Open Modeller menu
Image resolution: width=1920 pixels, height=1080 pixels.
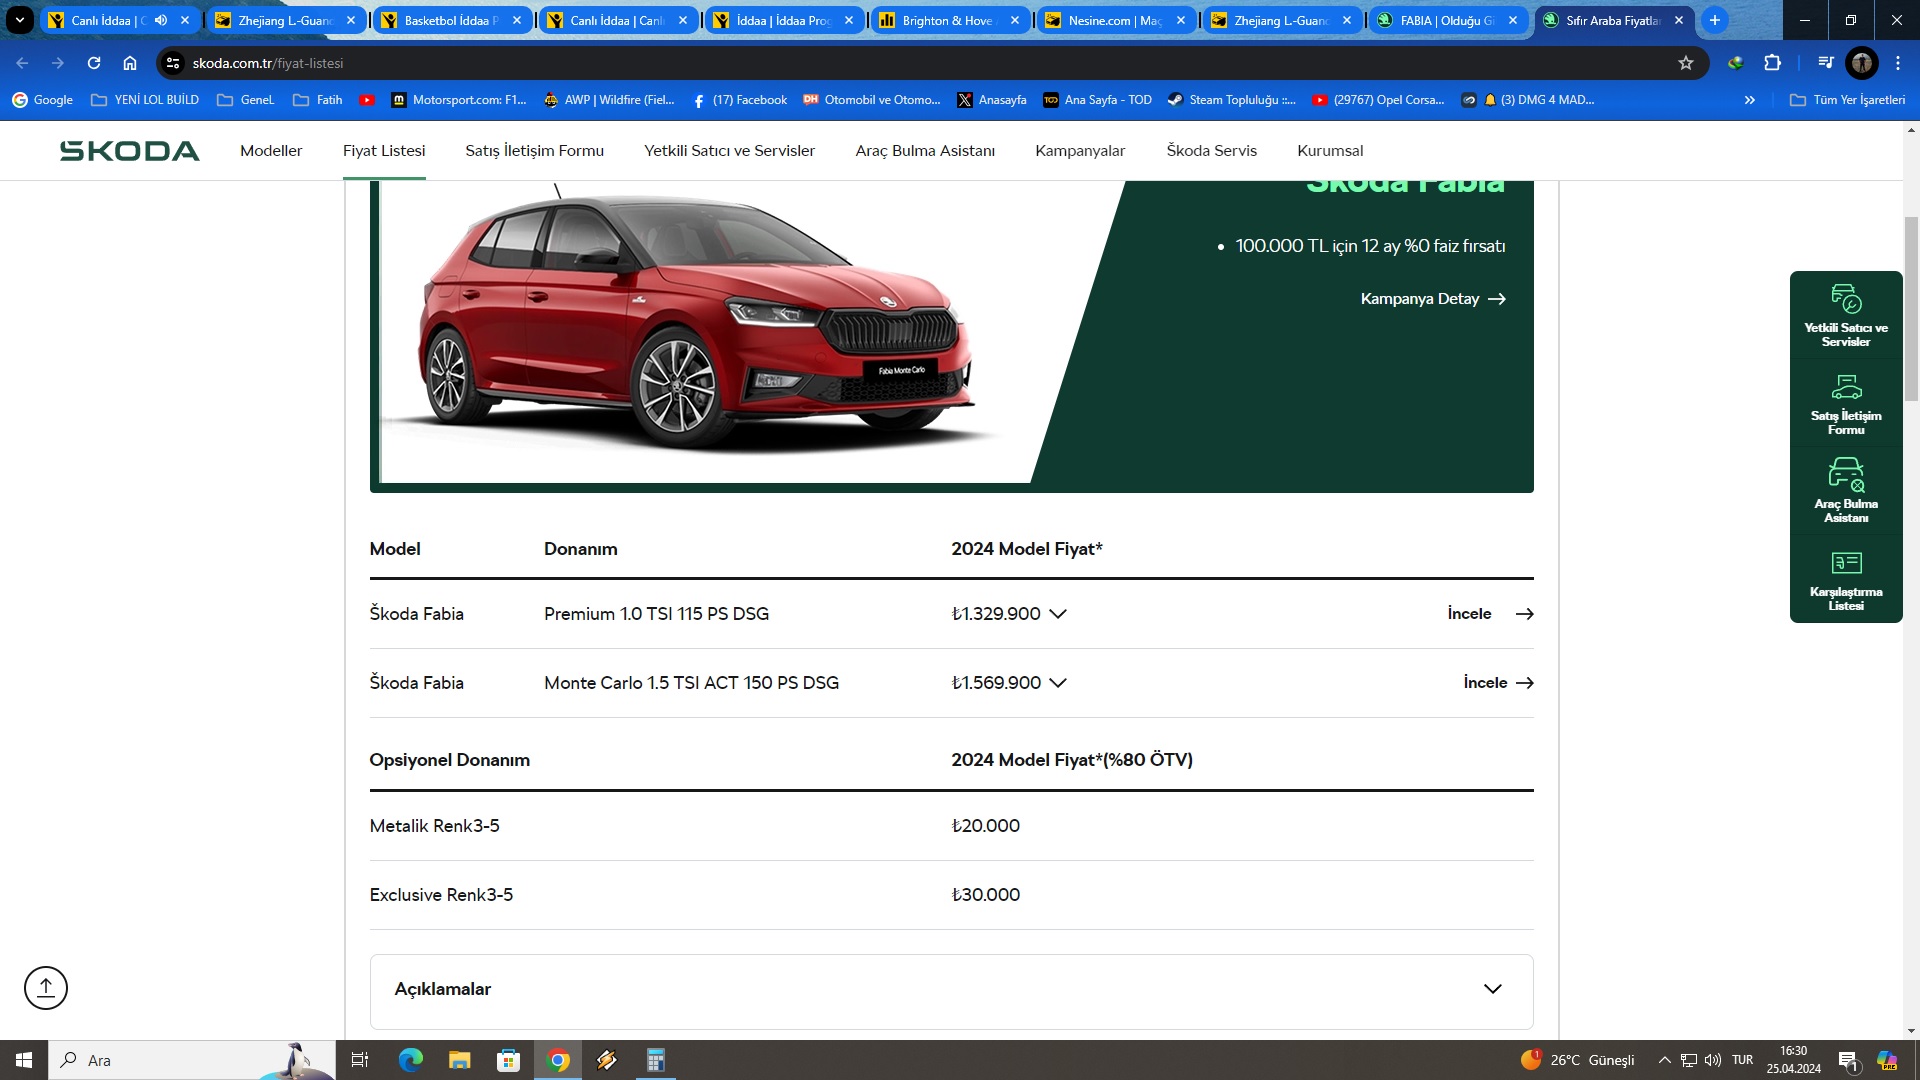click(271, 151)
